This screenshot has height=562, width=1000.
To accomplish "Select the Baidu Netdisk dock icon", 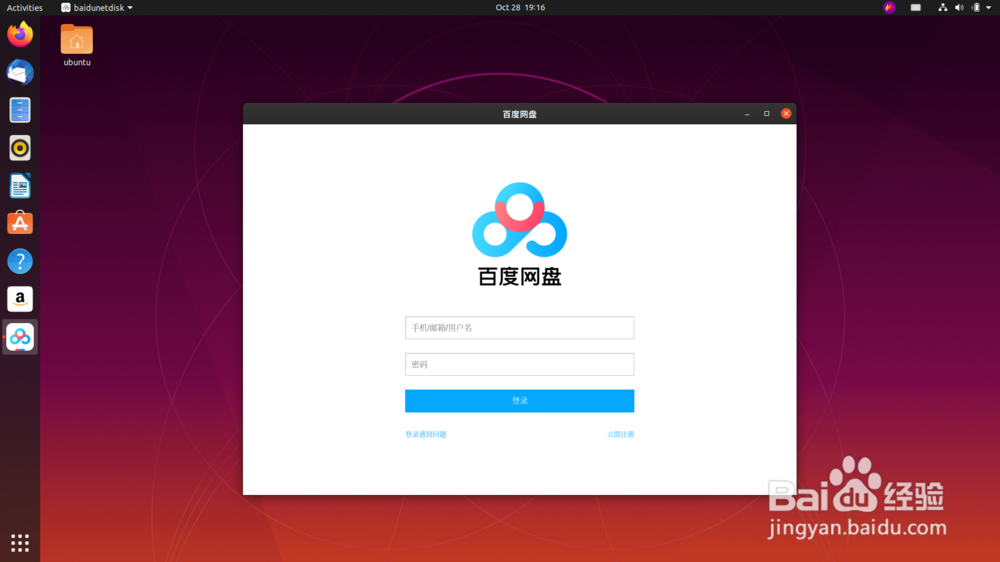I will point(20,337).
